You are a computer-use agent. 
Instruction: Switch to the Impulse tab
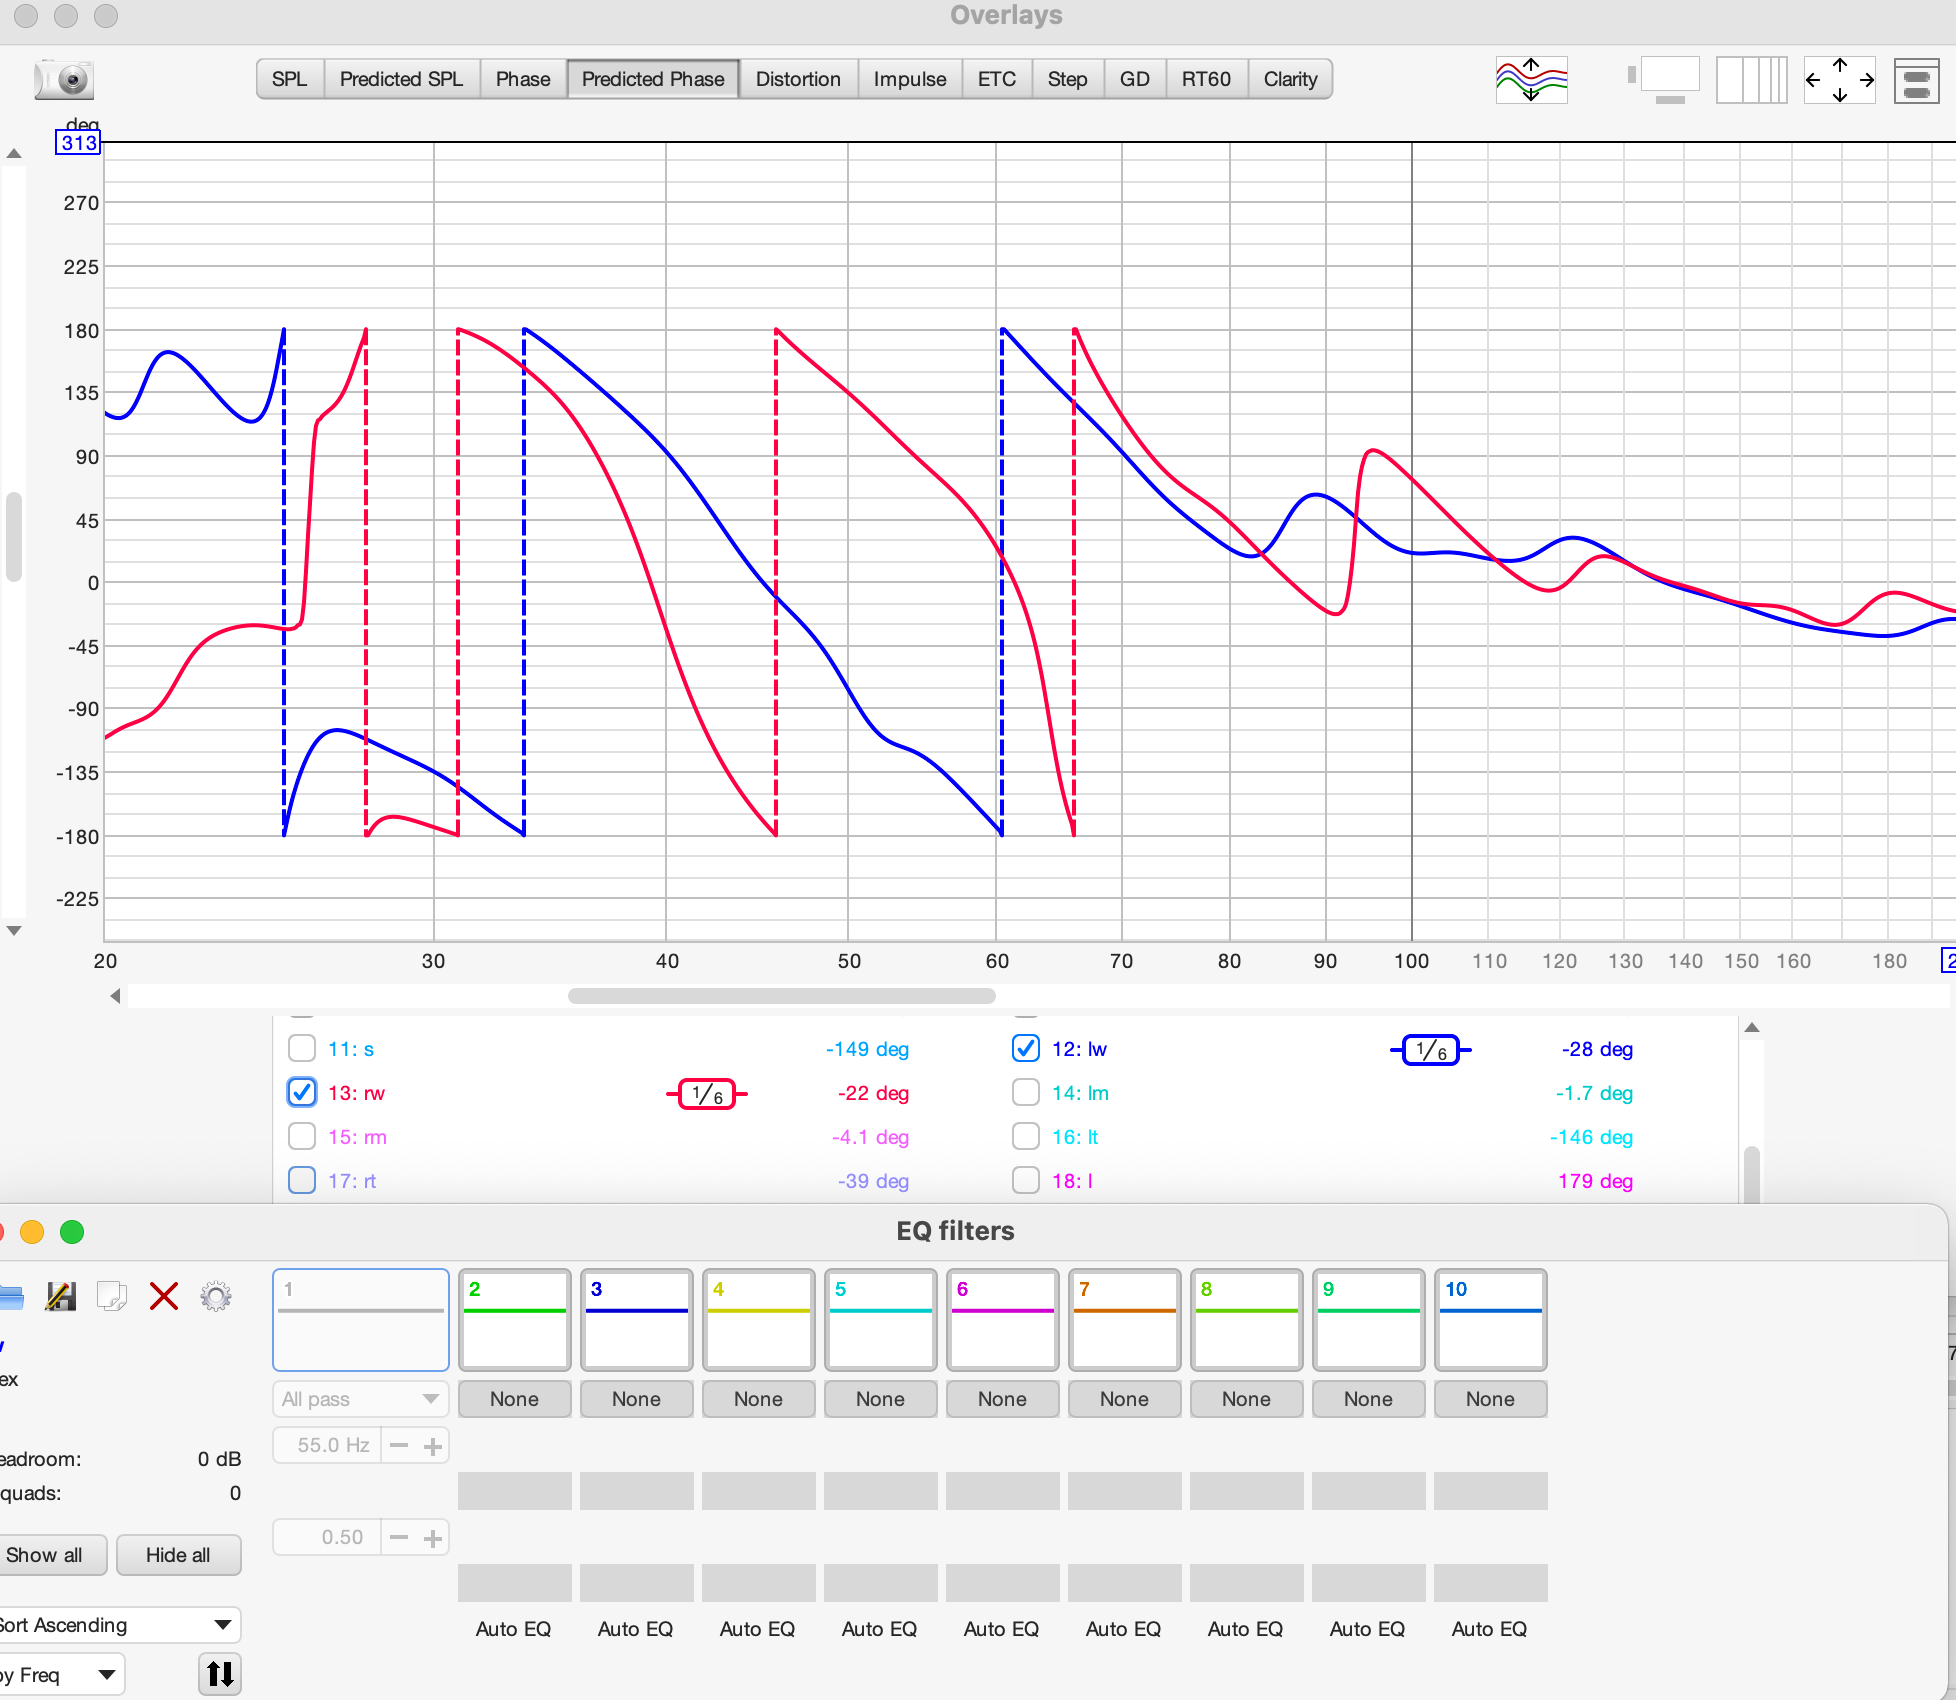pyautogui.click(x=910, y=79)
